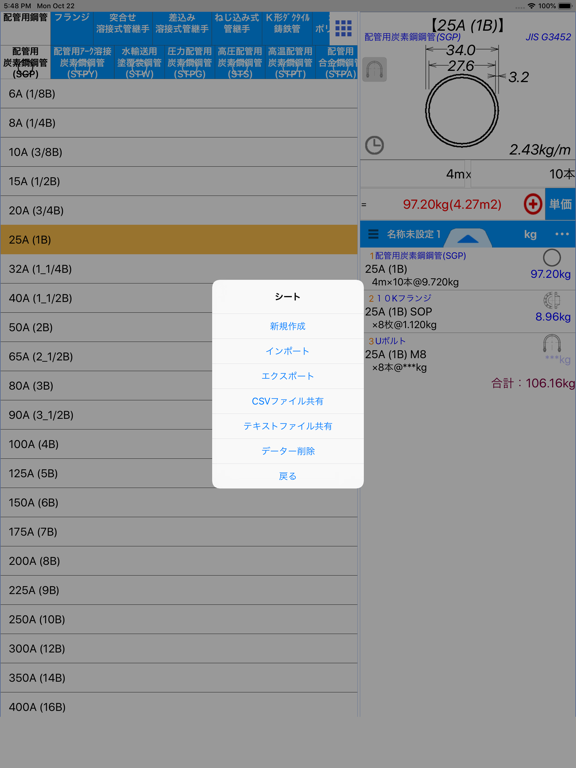Select size row 15A (1/2B)
576x768 pixels.
[179, 181]
